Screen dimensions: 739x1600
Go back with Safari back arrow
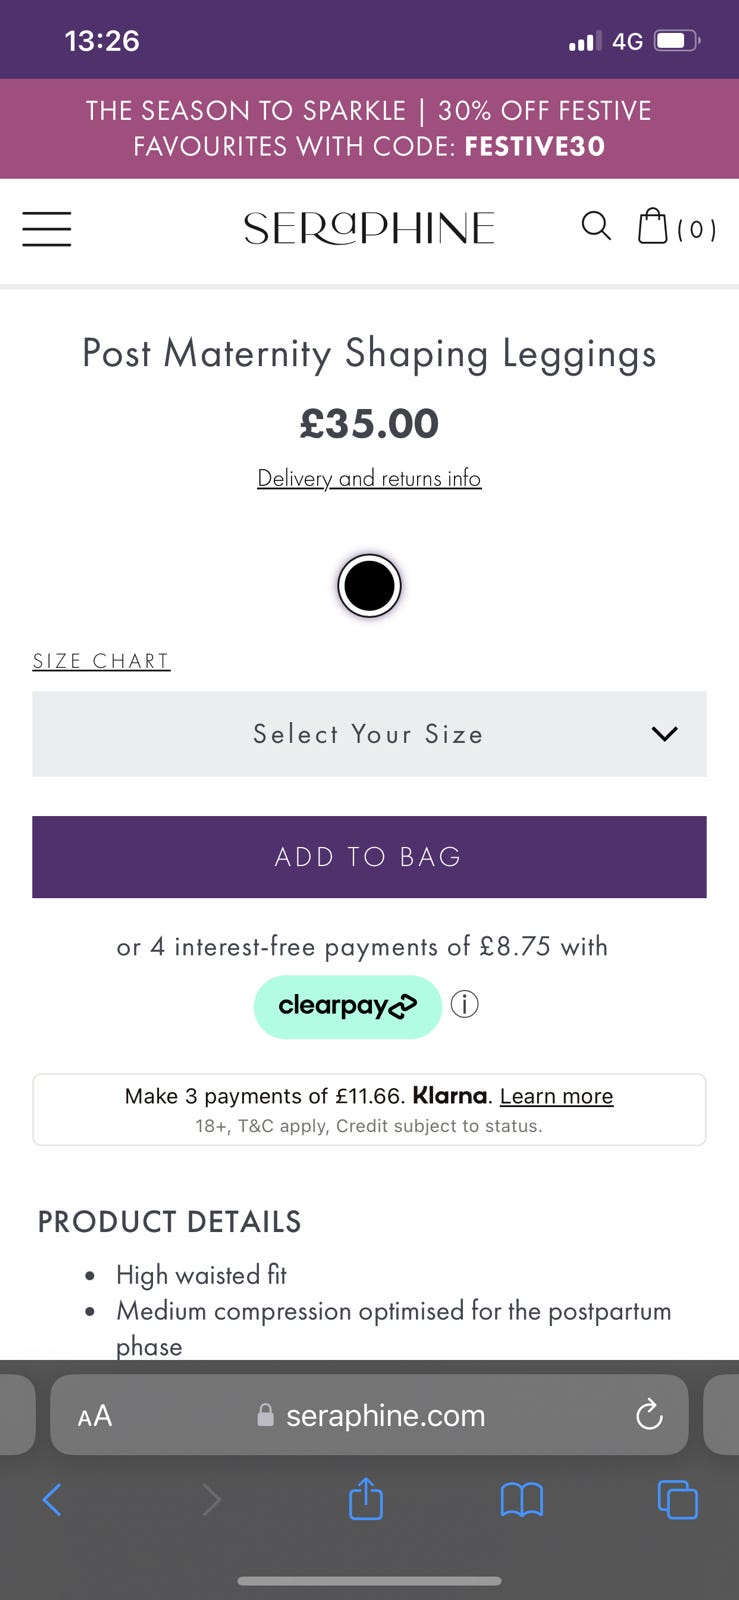[x=53, y=1499]
